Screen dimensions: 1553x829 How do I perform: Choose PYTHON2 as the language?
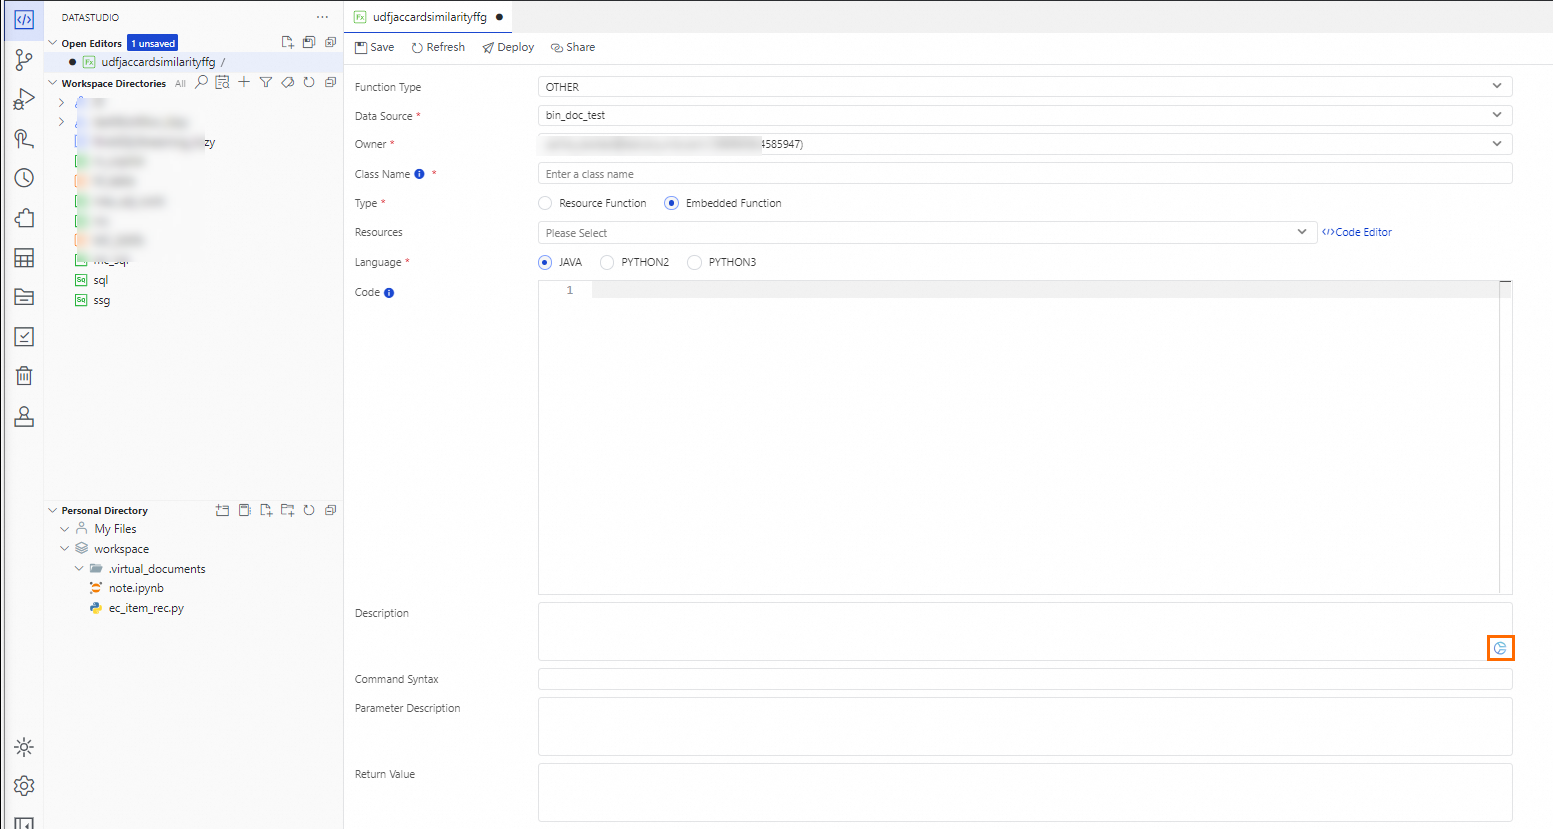607,262
